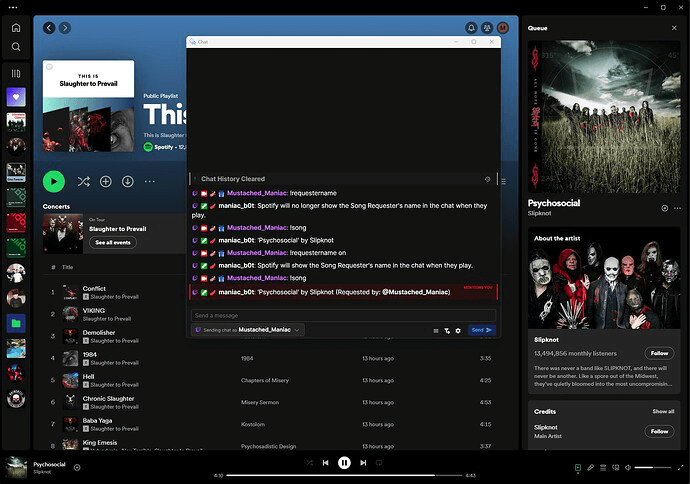Toggle Queue icon in player bar
The height and width of the screenshot is (484, 690).
(x=603, y=468)
